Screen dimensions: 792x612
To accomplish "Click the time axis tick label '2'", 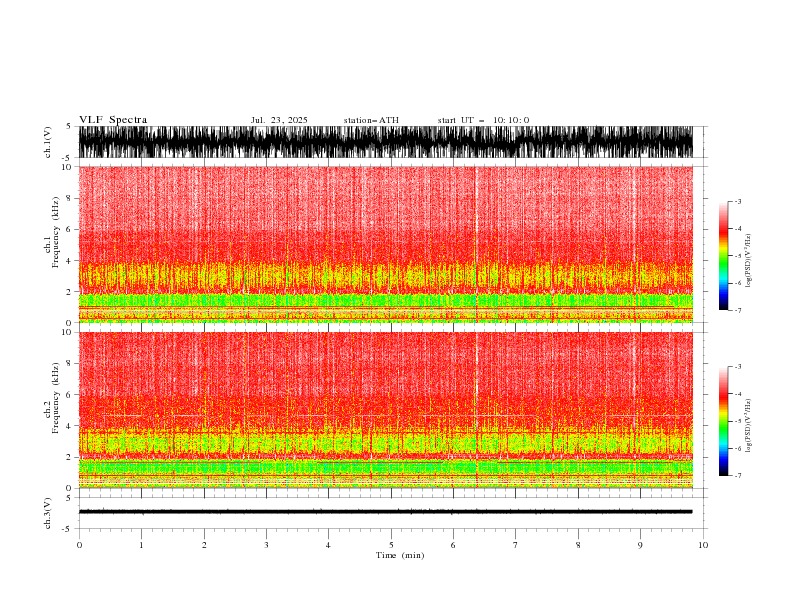I will [x=204, y=545].
